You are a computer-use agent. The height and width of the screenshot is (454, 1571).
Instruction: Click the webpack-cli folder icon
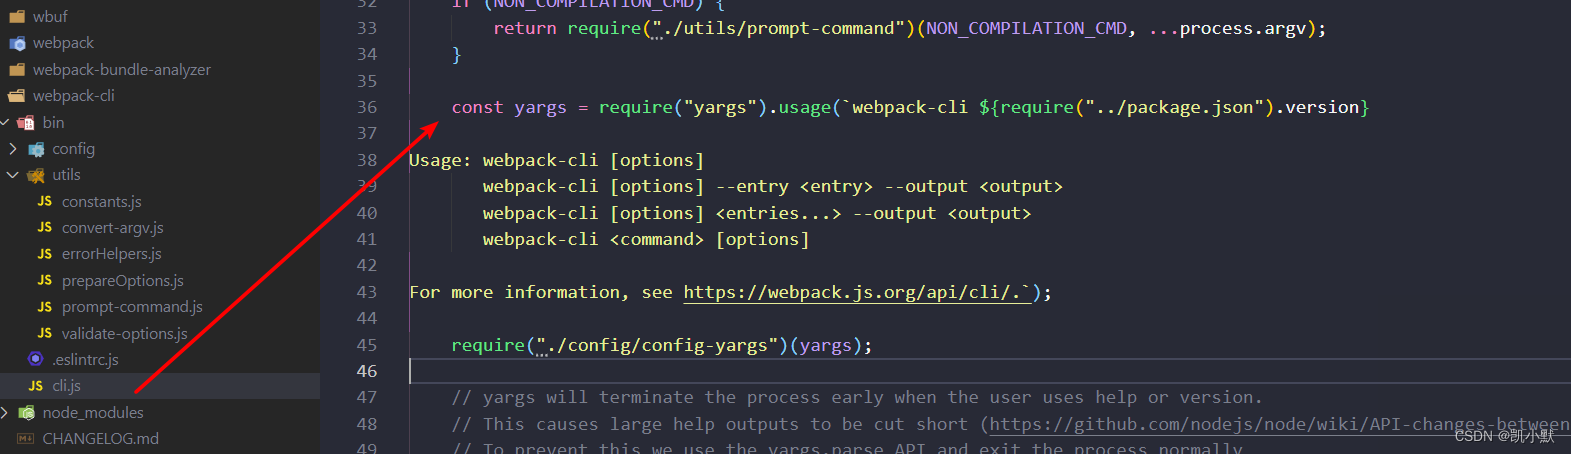(17, 96)
